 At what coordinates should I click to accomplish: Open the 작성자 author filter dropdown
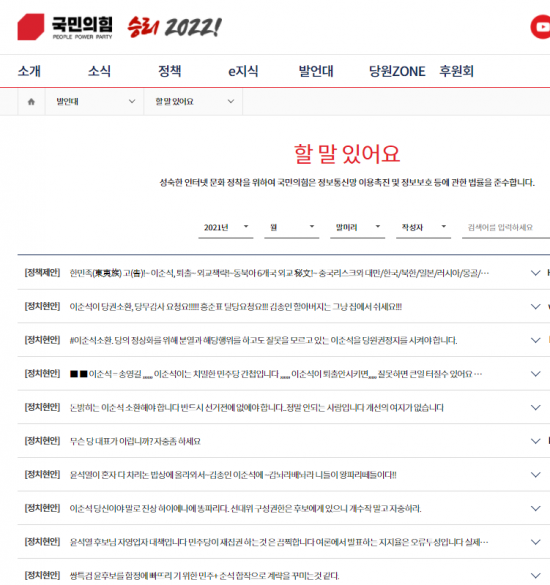pos(423,227)
